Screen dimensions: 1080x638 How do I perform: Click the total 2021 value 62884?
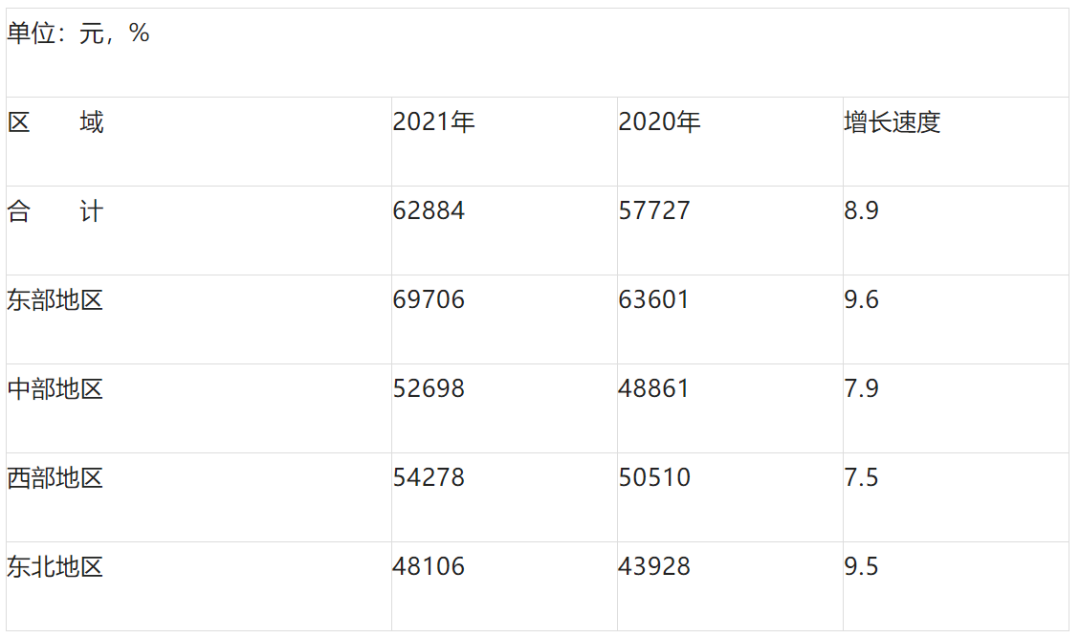tap(428, 212)
